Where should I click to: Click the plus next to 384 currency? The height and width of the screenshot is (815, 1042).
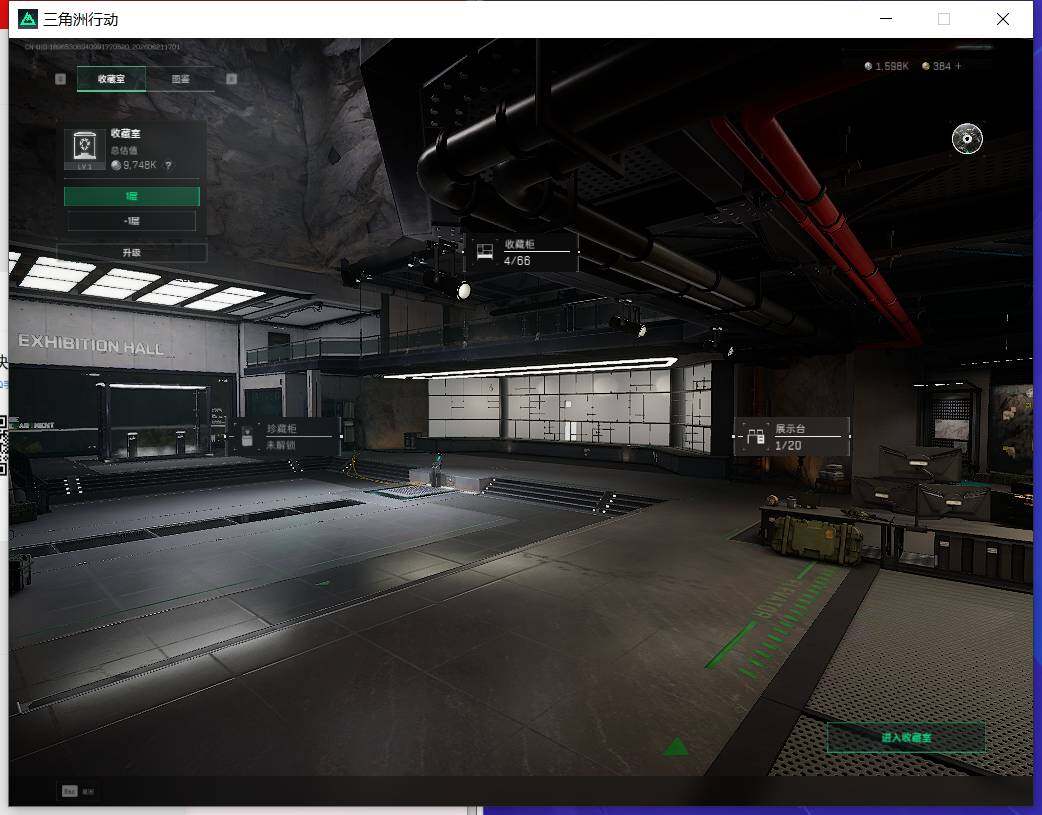(x=958, y=66)
